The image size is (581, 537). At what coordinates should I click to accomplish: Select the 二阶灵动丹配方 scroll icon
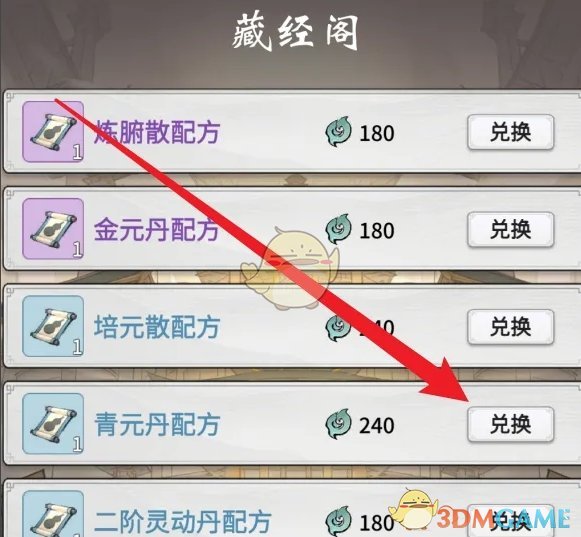pos(53,514)
